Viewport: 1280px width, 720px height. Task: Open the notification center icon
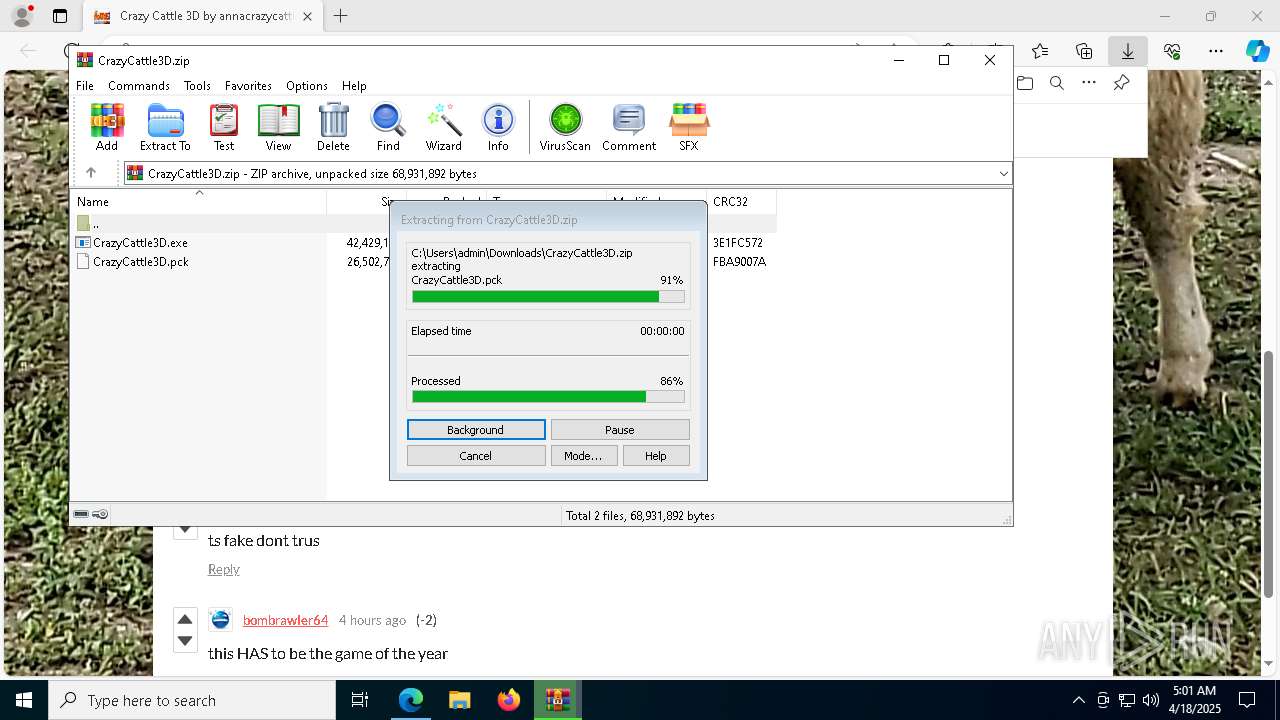[1247, 700]
